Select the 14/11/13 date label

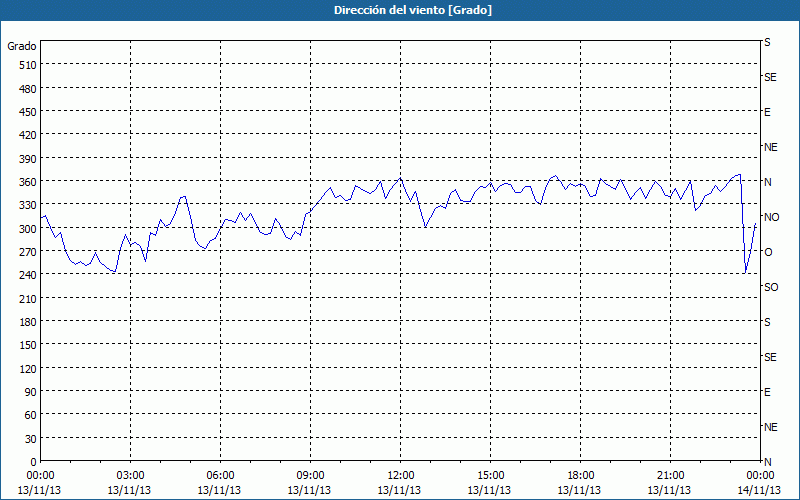[x=760, y=490]
